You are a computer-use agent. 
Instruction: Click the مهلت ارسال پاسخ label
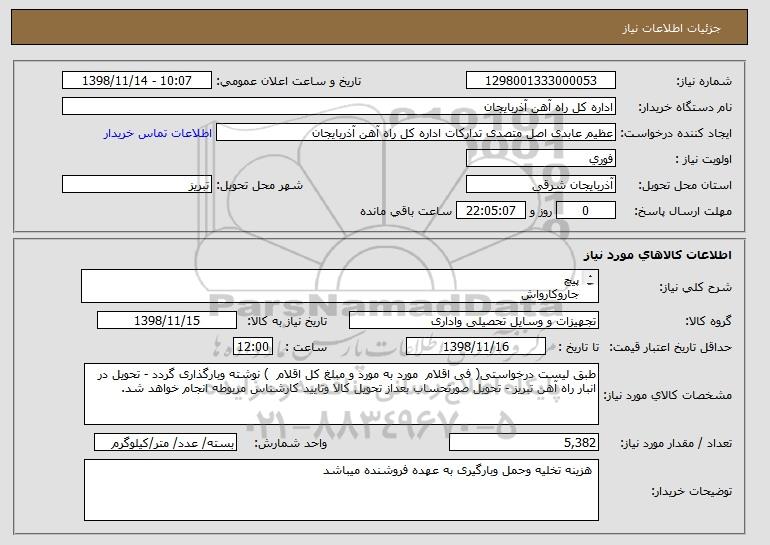tap(683, 211)
